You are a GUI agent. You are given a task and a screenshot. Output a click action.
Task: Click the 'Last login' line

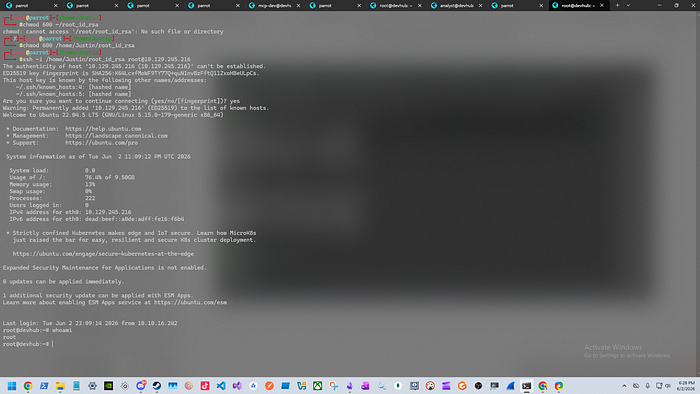[x=90, y=323]
